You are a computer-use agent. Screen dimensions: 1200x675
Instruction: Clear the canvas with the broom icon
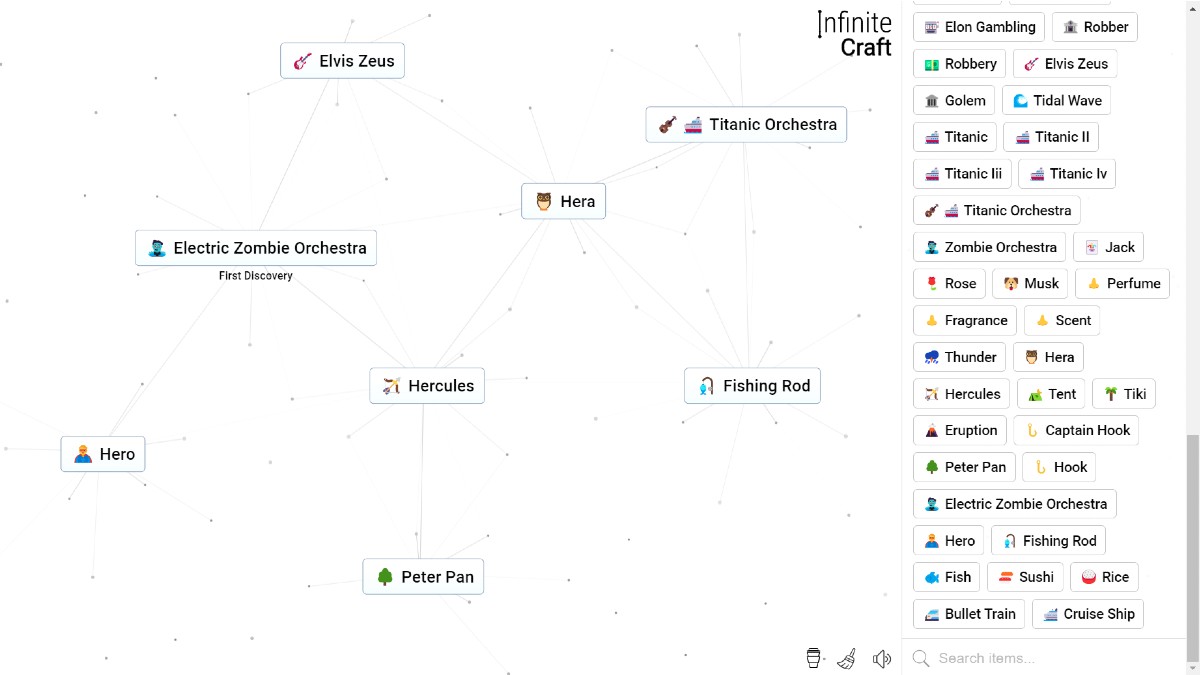point(847,658)
